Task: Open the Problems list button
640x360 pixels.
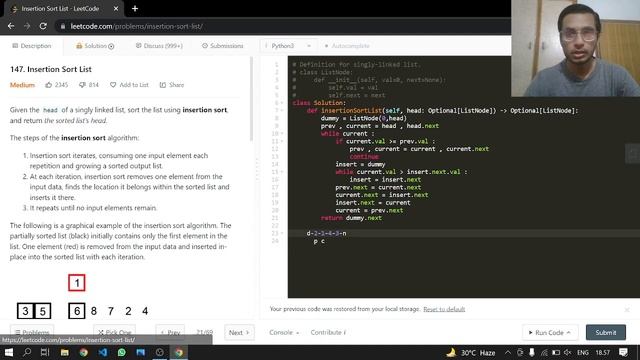Action: 32,332
